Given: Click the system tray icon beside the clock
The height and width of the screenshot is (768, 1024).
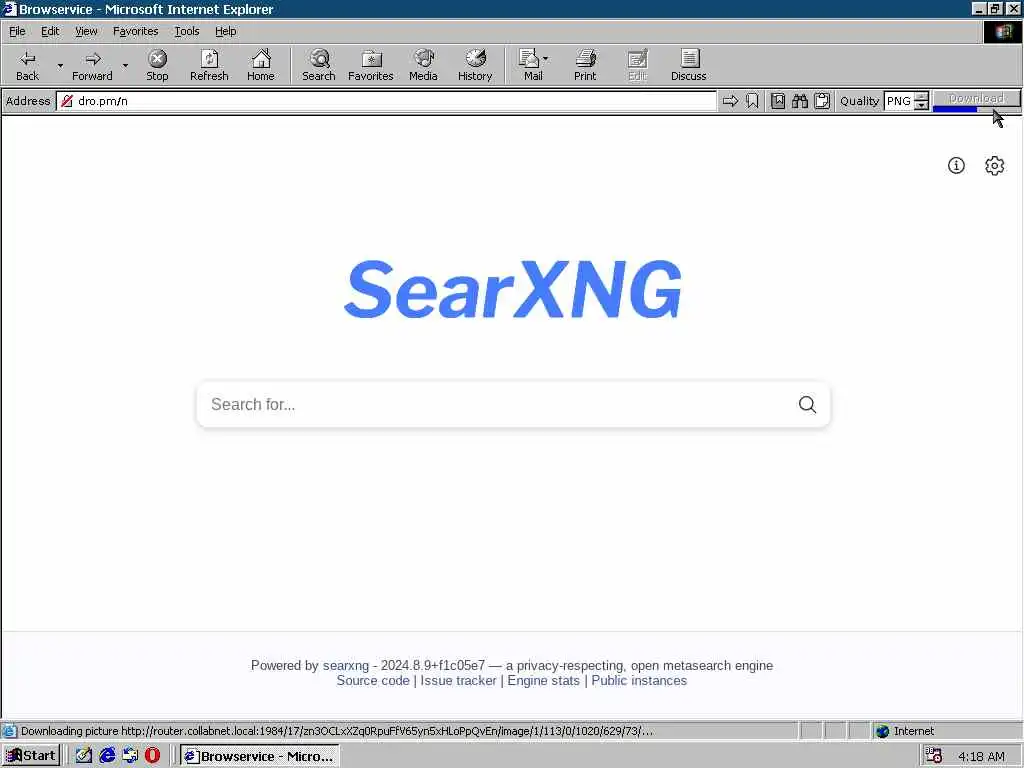Looking at the screenshot, I should pos(934,756).
